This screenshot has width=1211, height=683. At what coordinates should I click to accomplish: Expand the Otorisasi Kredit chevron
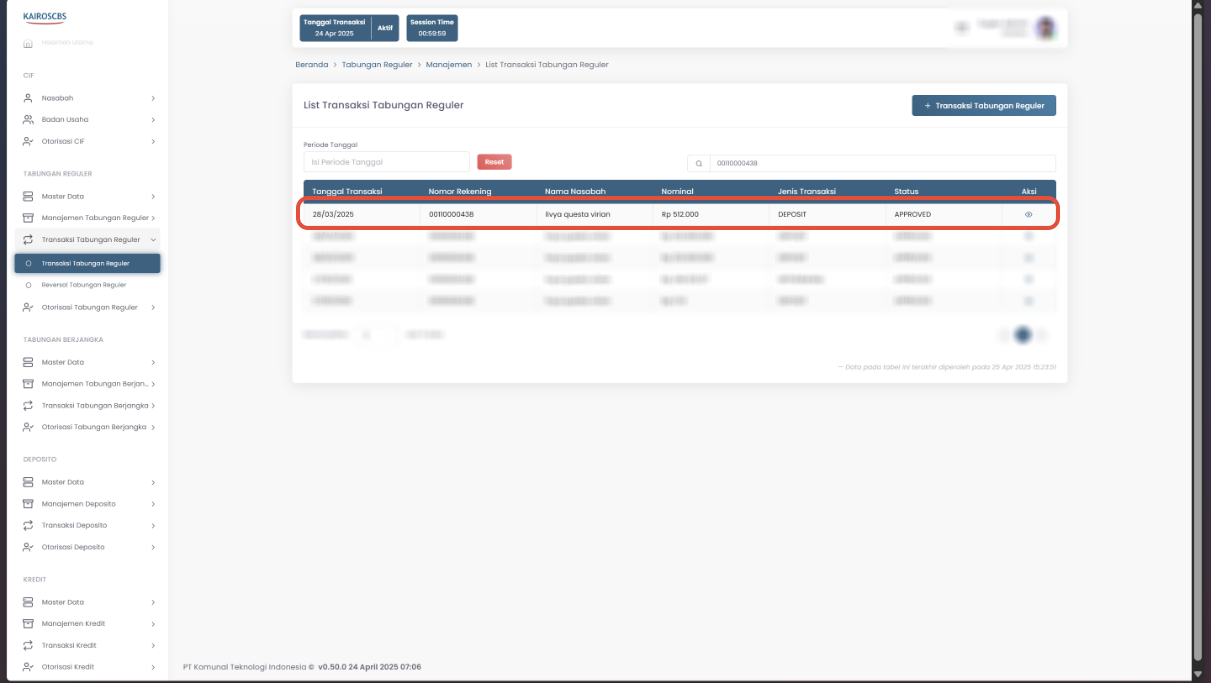coord(153,667)
